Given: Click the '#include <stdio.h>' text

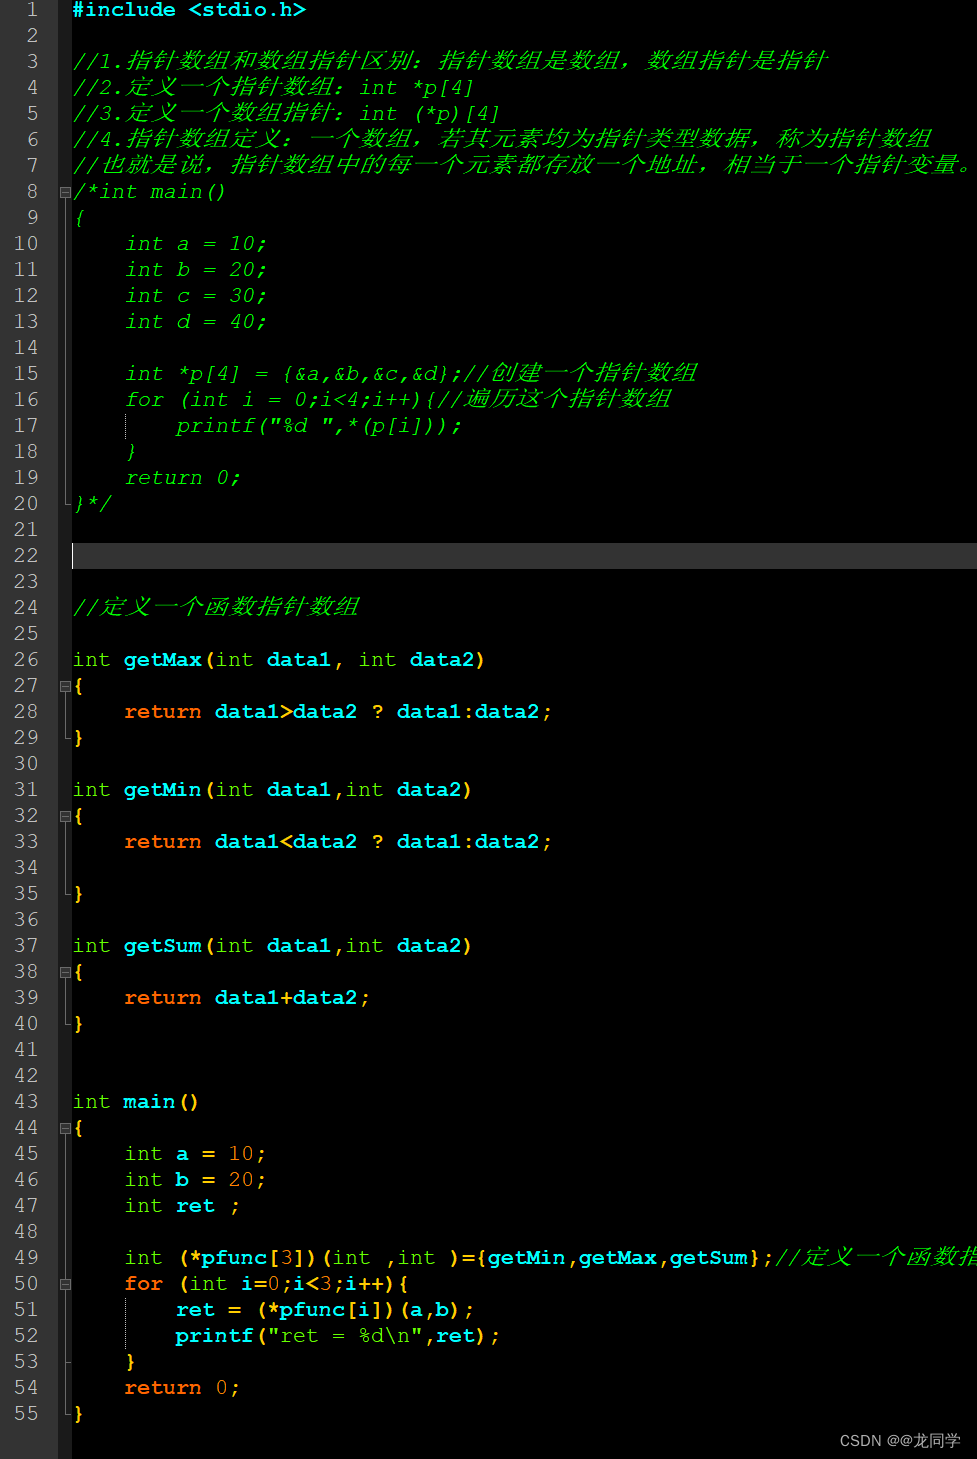Looking at the screenshot, I should [x=189, y=10].
